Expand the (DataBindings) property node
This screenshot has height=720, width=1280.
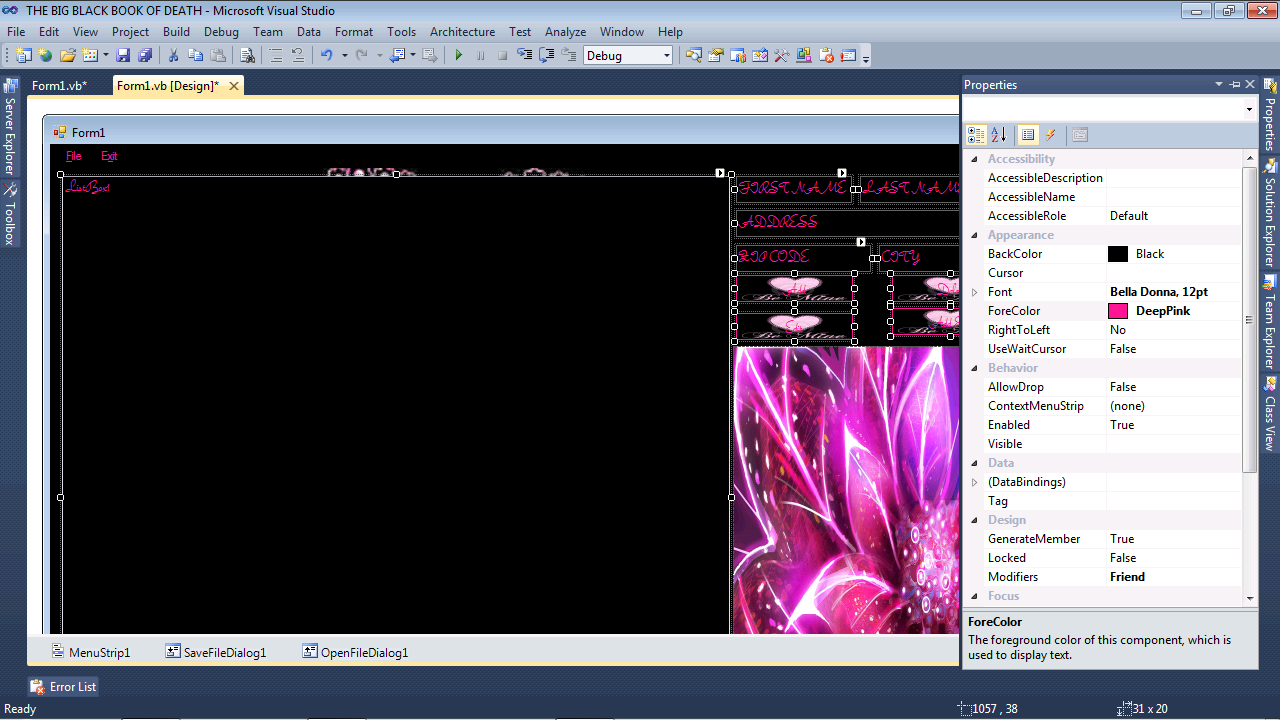point(975,482)
